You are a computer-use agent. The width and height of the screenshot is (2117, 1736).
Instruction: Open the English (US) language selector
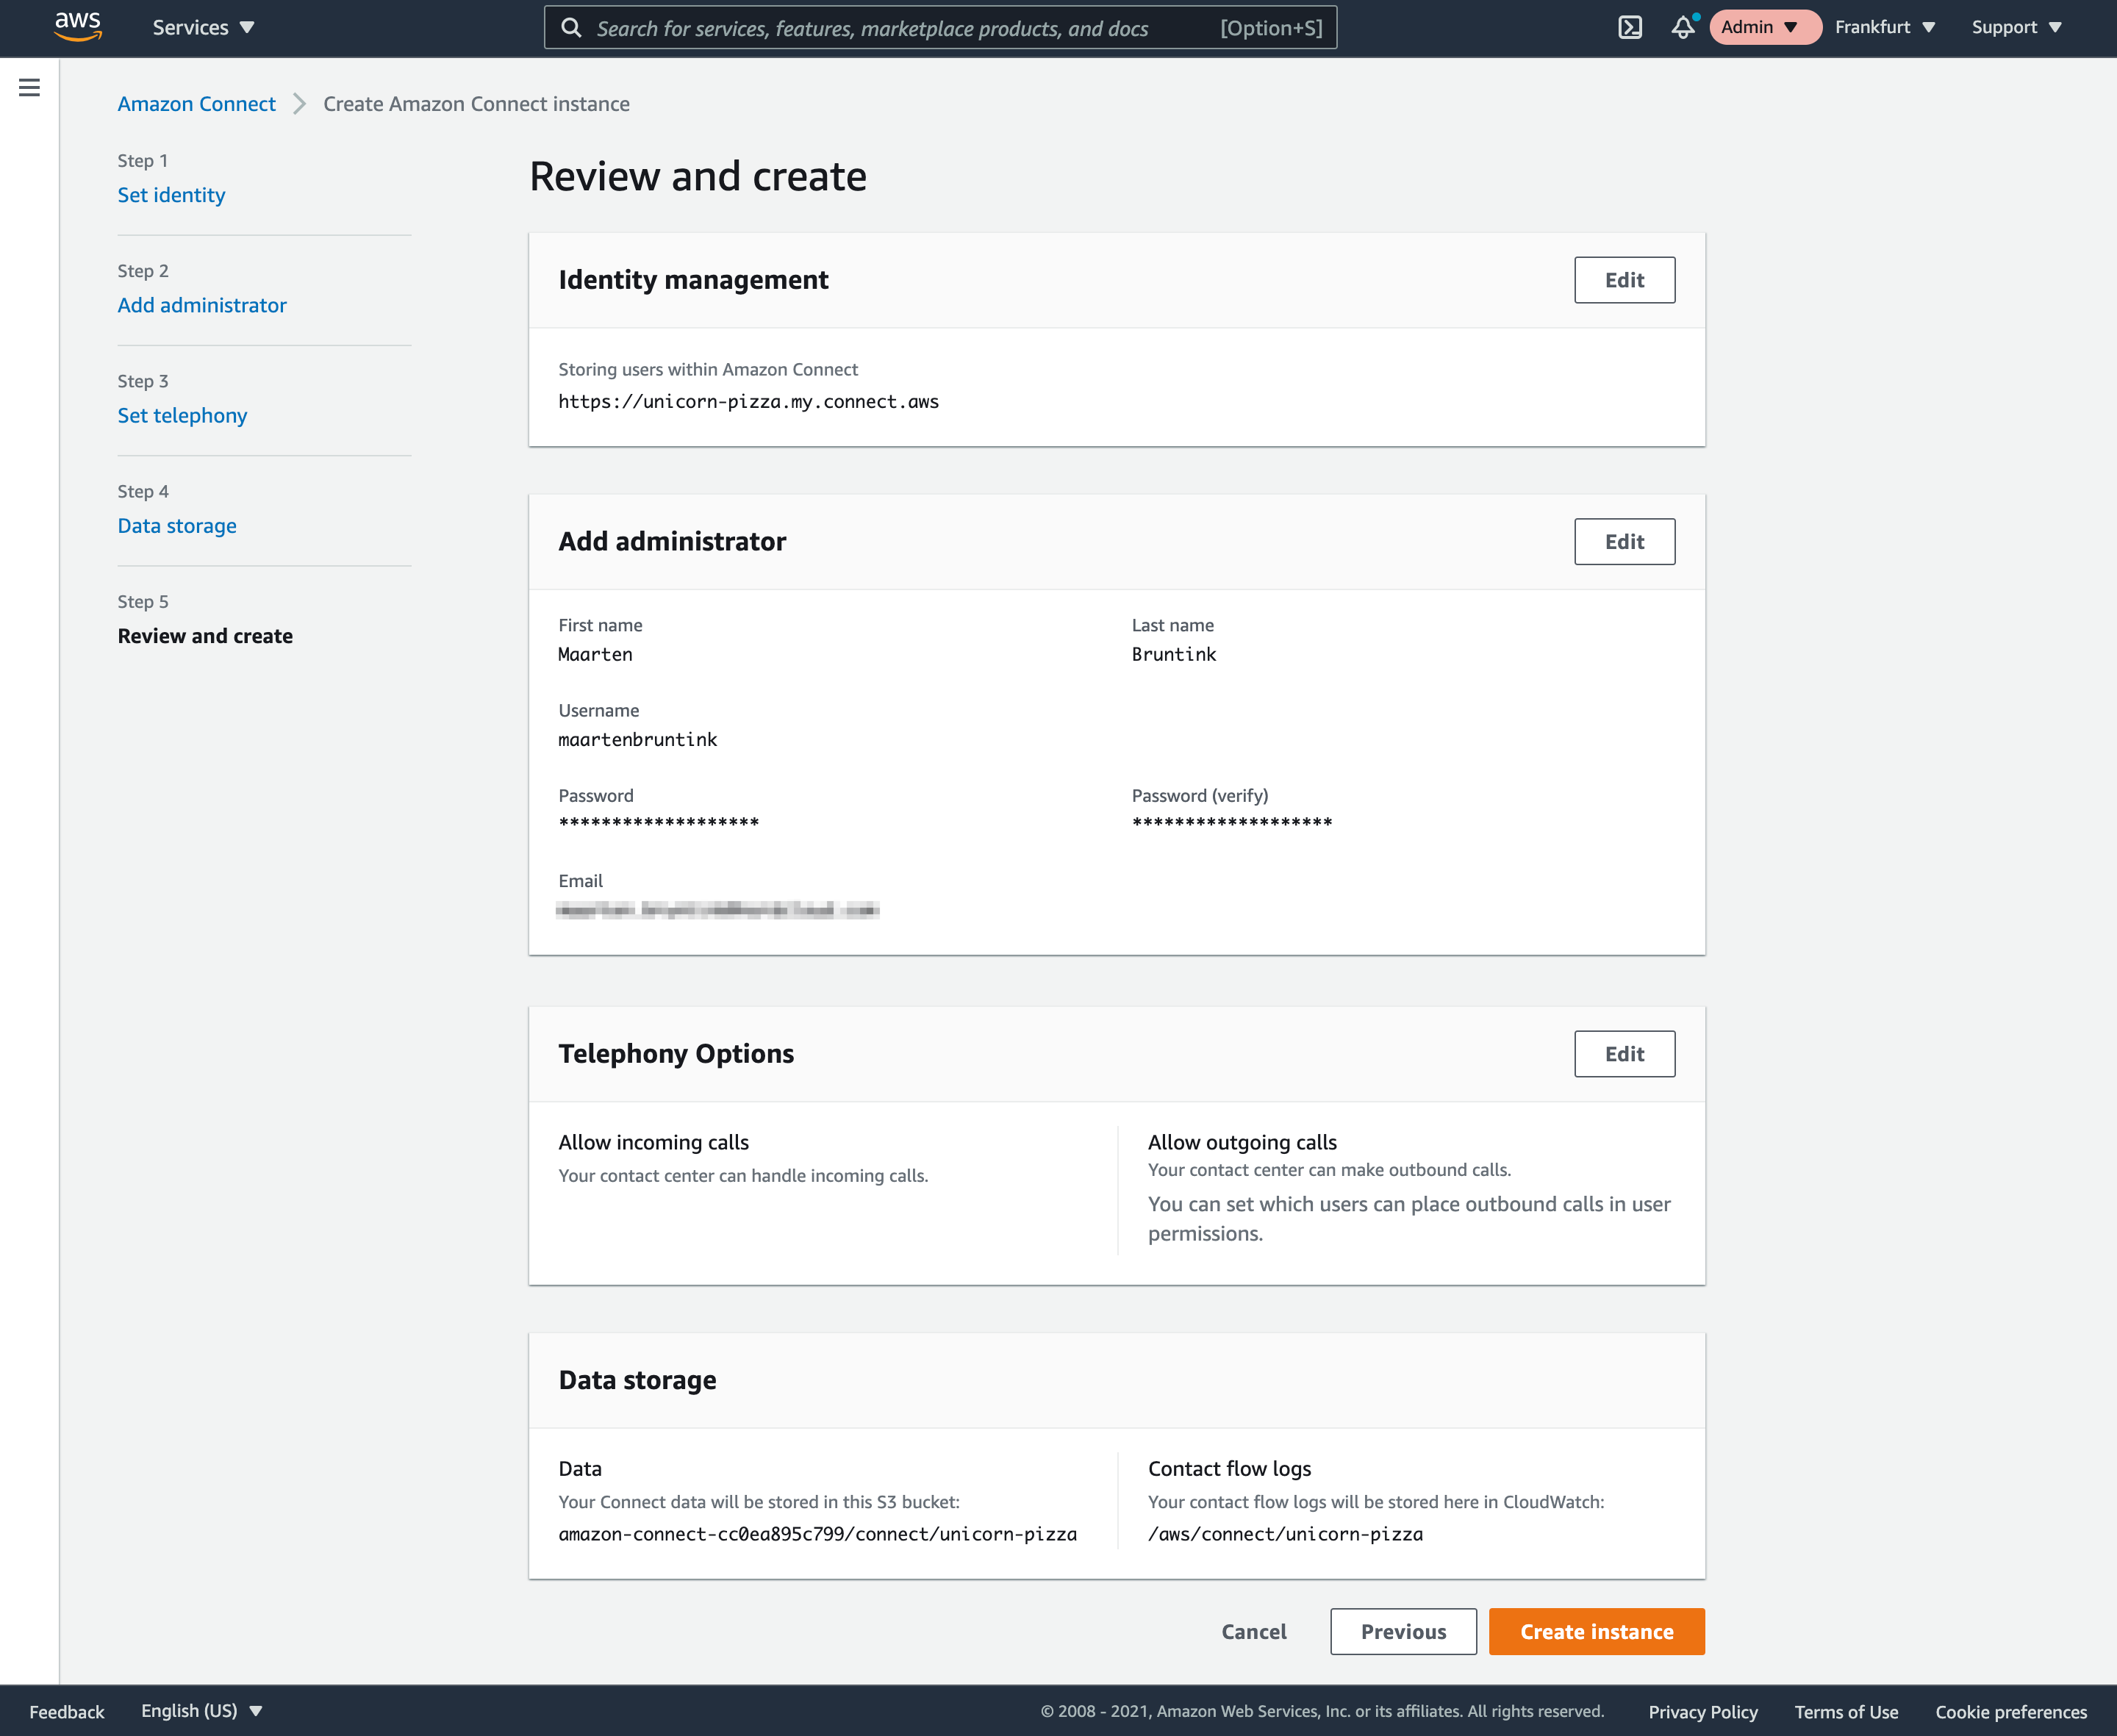[x=201, y=1711]
